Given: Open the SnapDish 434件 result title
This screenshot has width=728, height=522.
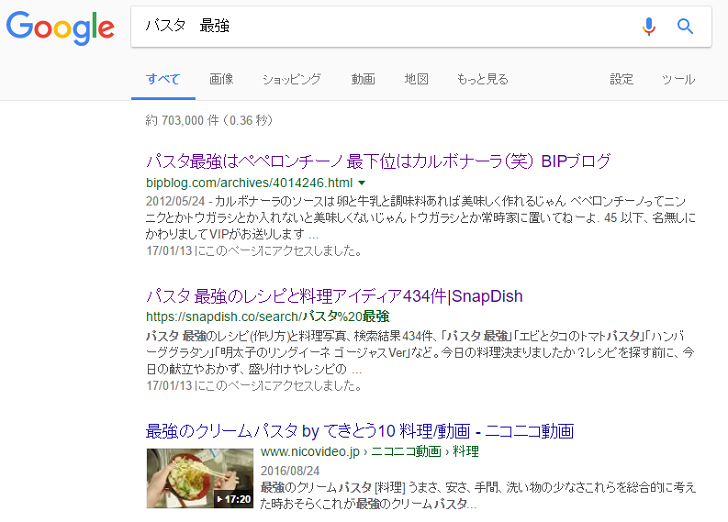Looking at the screenshot, I should click(334, 296).
